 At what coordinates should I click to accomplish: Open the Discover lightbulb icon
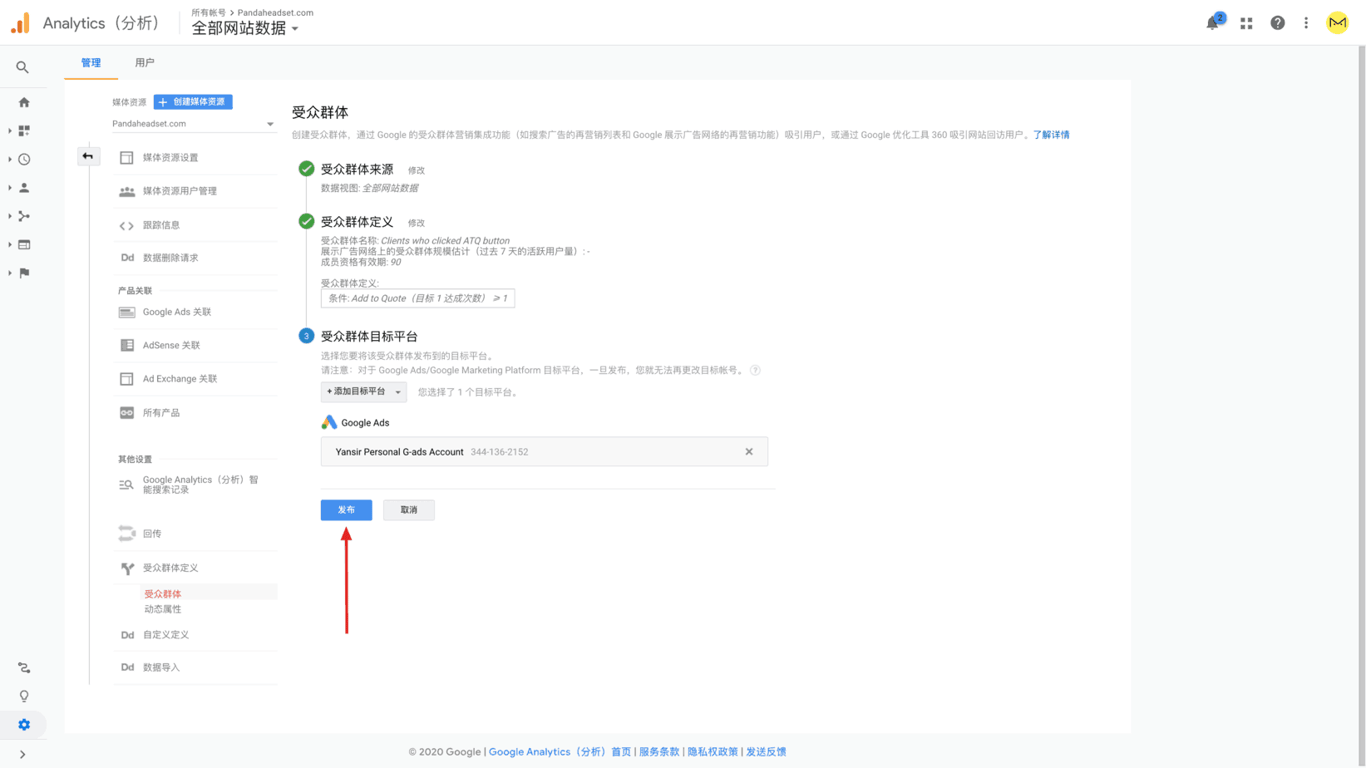point(24,696)
